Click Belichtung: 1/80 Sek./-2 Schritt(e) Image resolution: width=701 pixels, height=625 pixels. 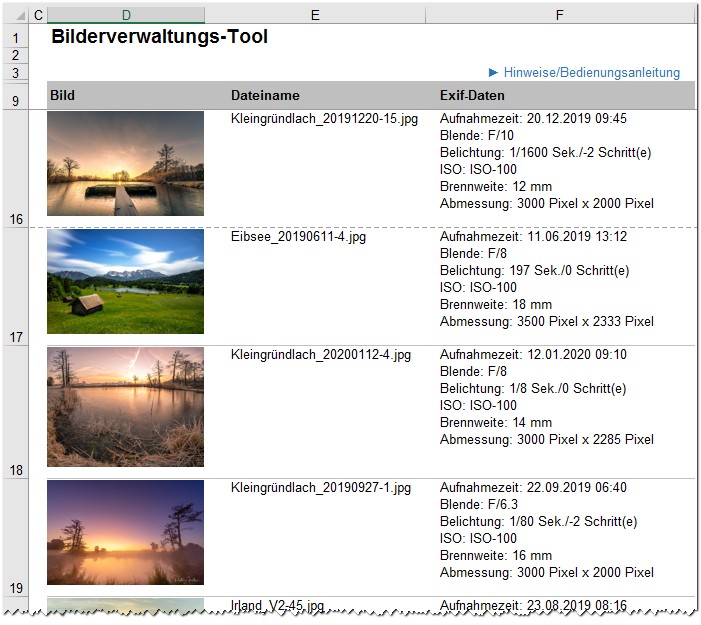pos(538,521)
